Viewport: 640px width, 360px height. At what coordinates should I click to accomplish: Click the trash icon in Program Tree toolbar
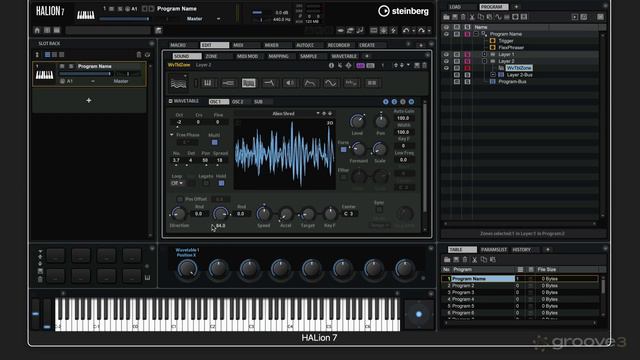point(463,17)
